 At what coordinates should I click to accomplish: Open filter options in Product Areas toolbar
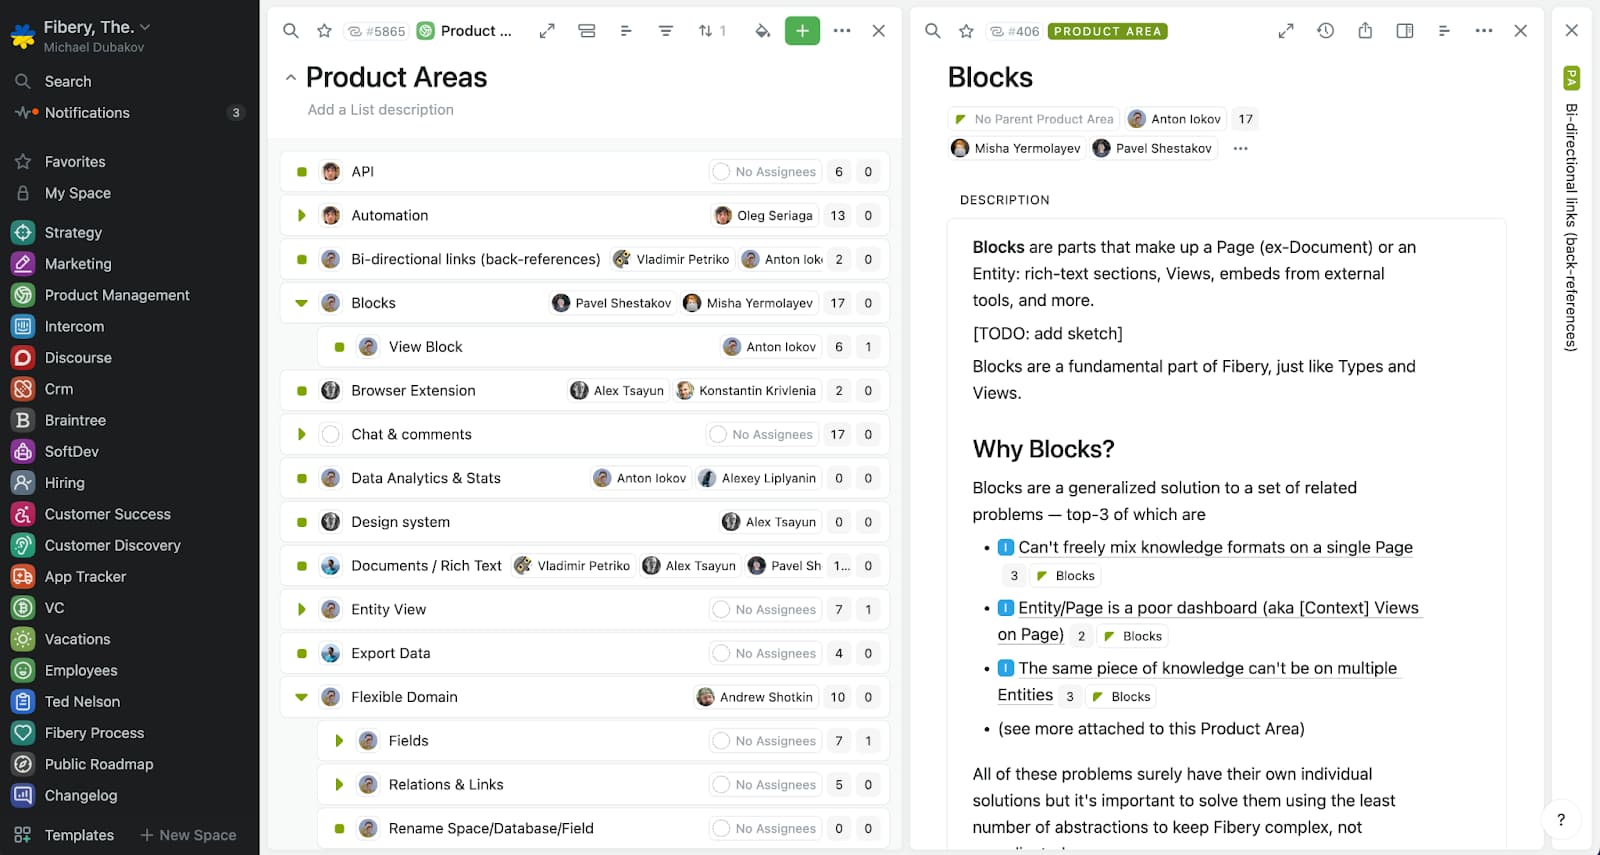click(x=666, y=31)
